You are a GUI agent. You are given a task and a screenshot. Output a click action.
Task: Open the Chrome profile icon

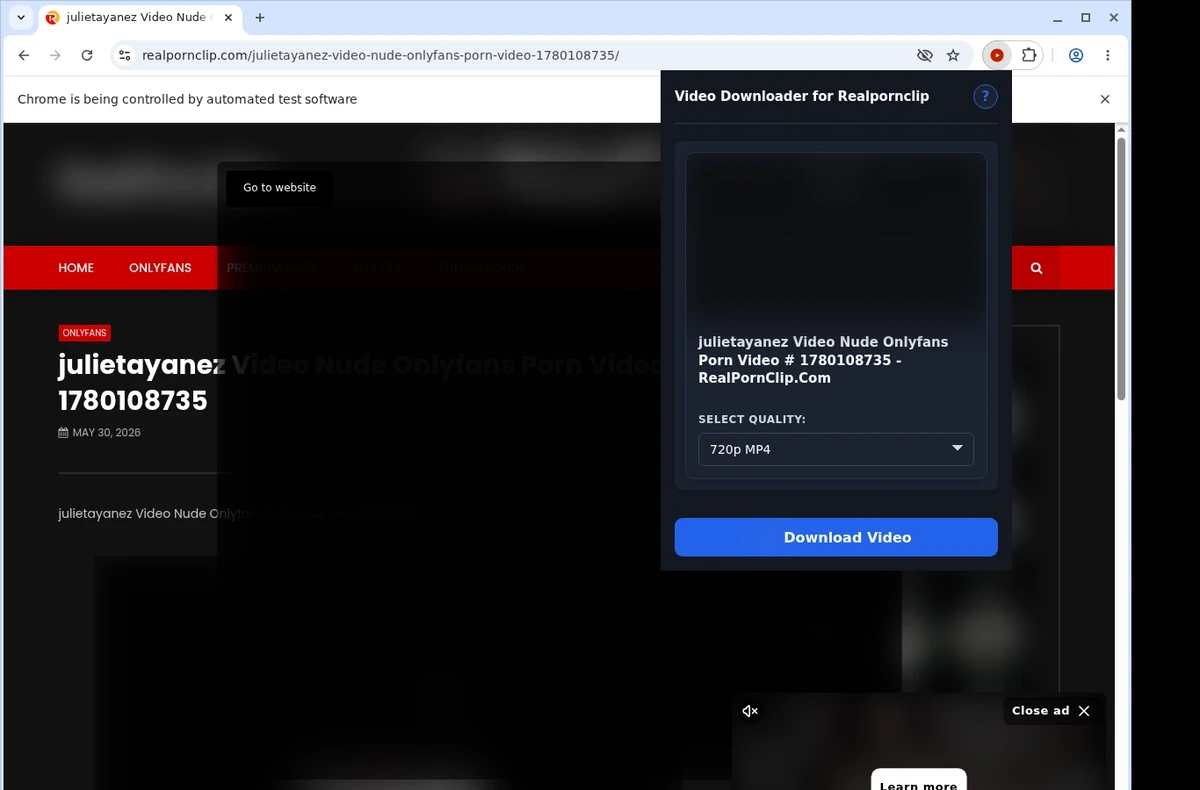pos(1076,56)
